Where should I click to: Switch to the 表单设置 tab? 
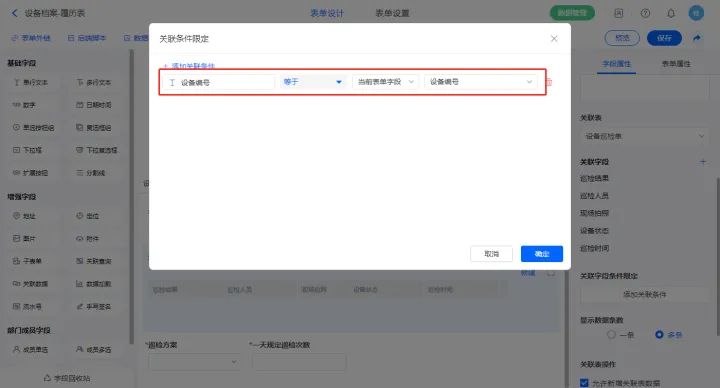(x=392, y=13)
